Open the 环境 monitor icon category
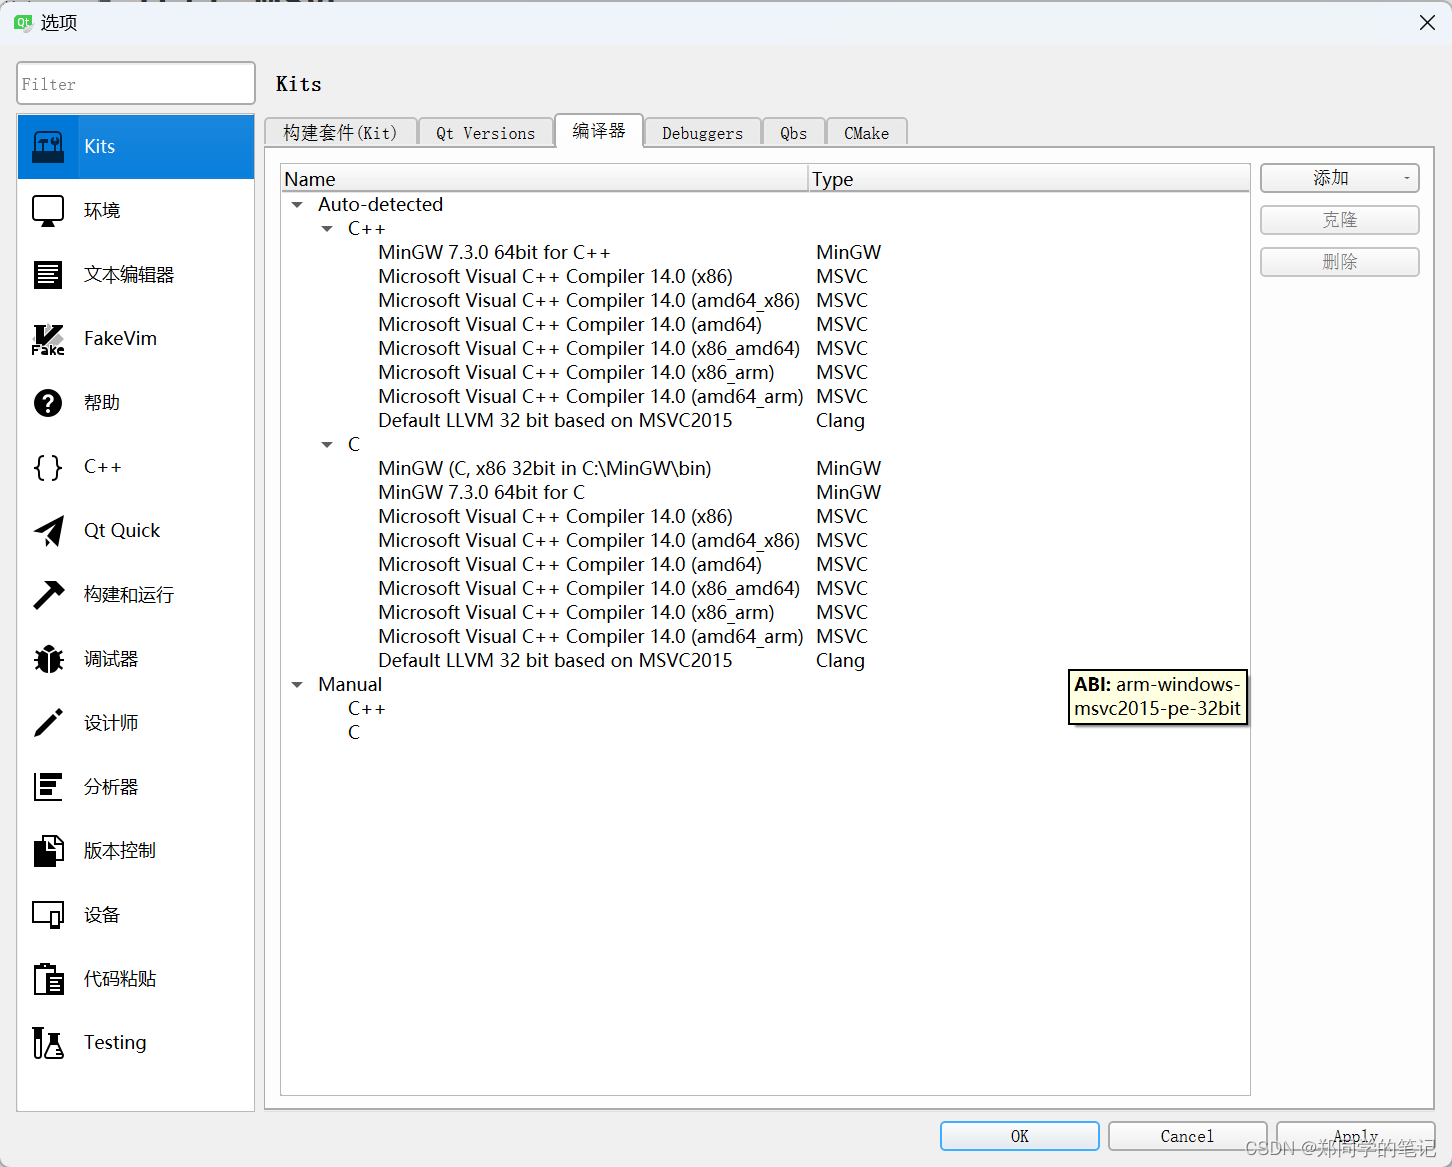 click(48, 211)
